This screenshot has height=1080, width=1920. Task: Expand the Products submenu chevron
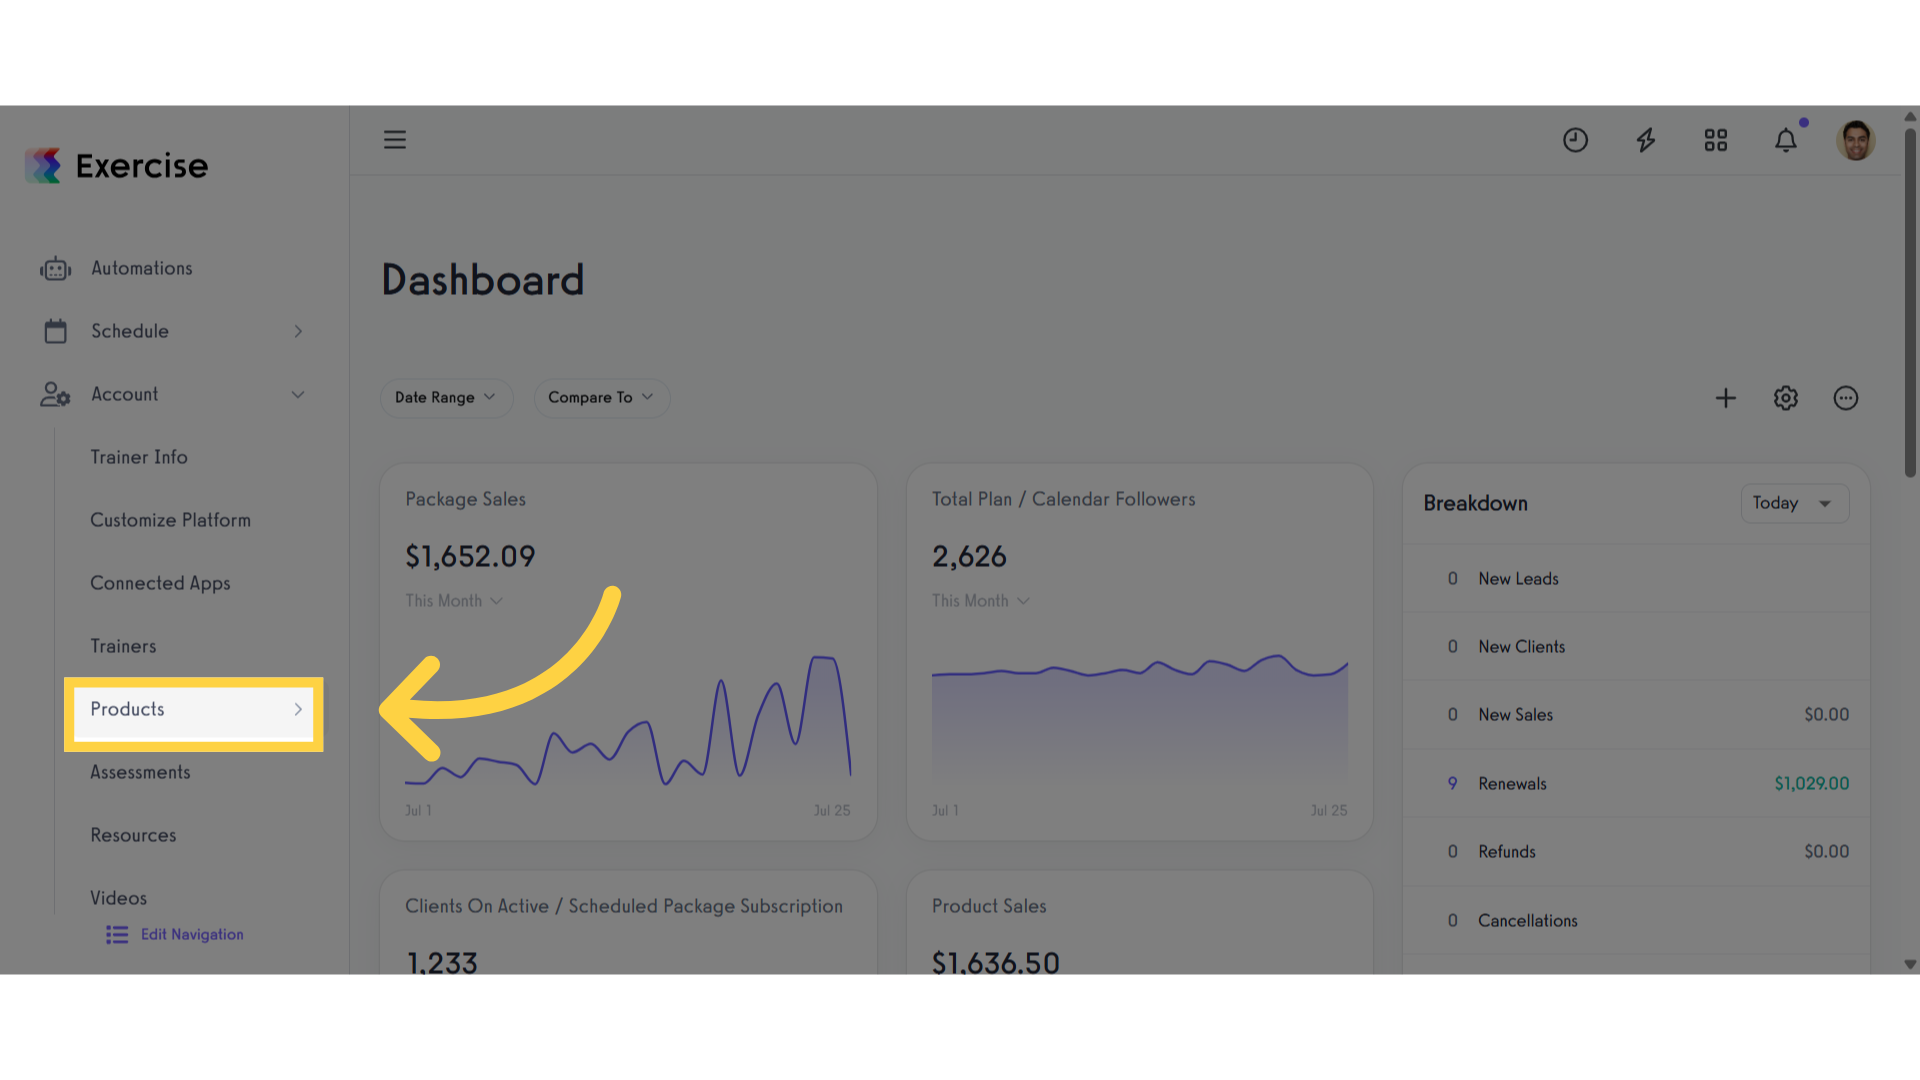298,709
